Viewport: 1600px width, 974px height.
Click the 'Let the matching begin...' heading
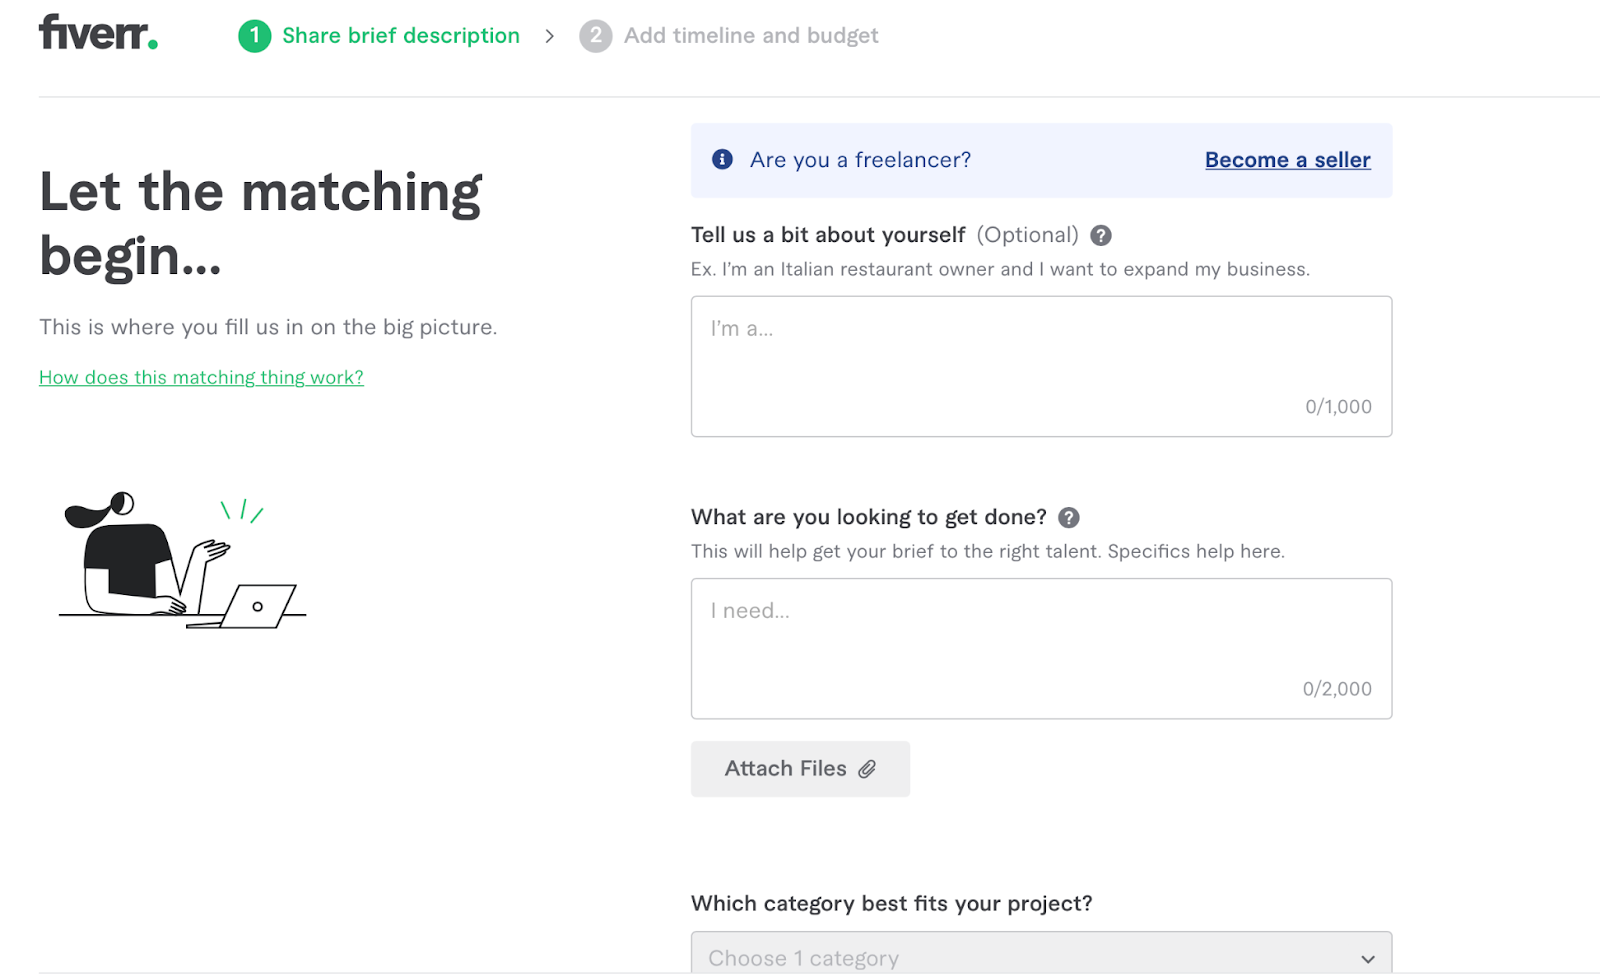260,223
